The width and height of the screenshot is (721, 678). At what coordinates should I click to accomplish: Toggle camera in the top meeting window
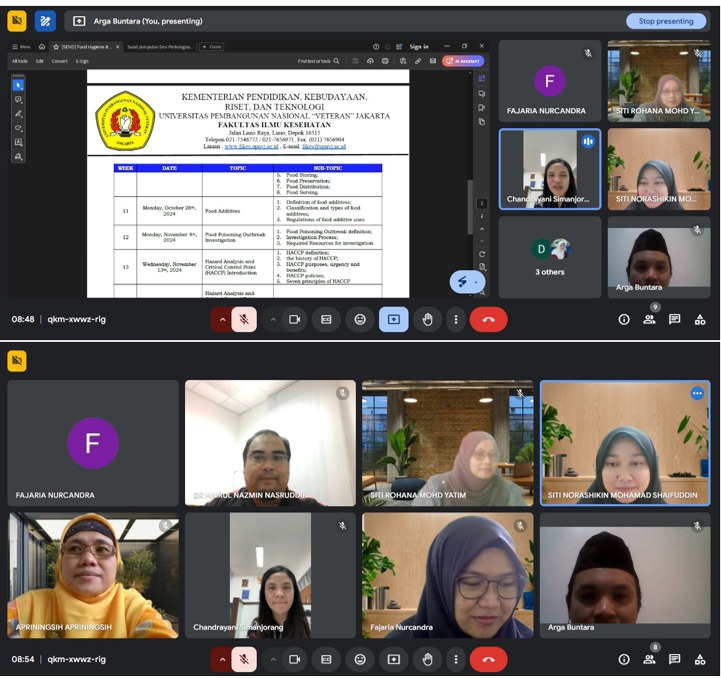tap(295, 320)
